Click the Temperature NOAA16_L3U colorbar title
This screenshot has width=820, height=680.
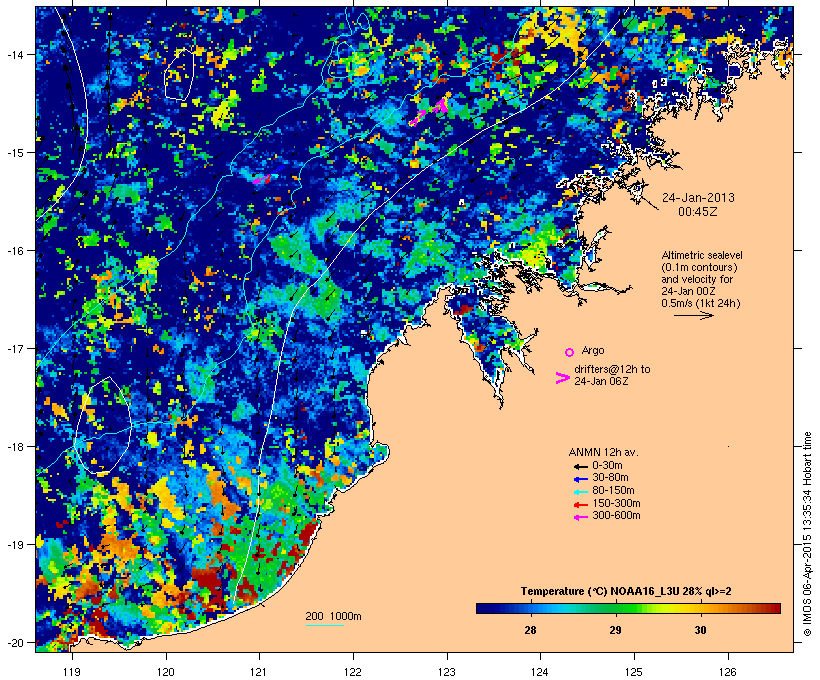pos(626,592)
